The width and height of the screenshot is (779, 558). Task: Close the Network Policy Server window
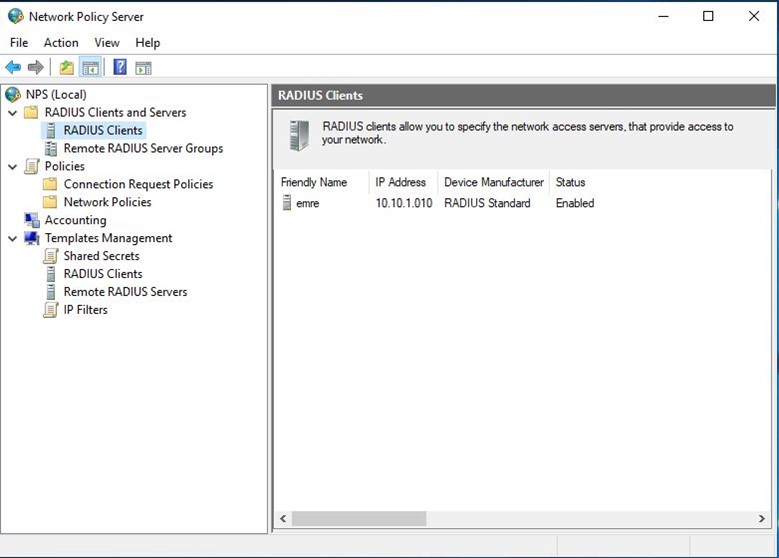click(754, 16)
